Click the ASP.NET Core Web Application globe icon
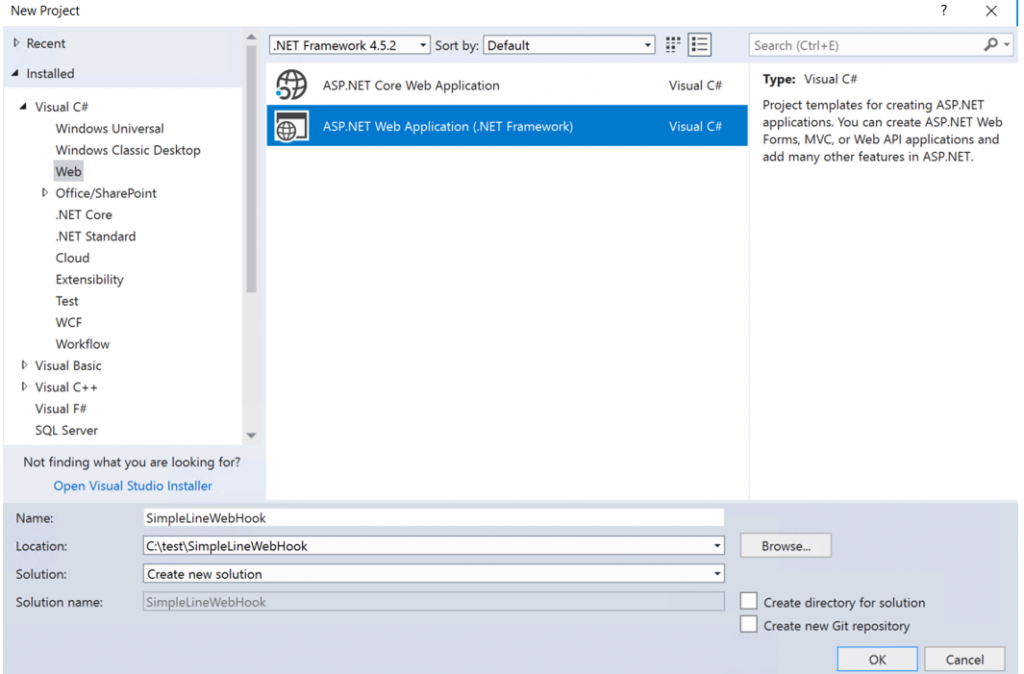1024x674 pixels. point(291,85)
